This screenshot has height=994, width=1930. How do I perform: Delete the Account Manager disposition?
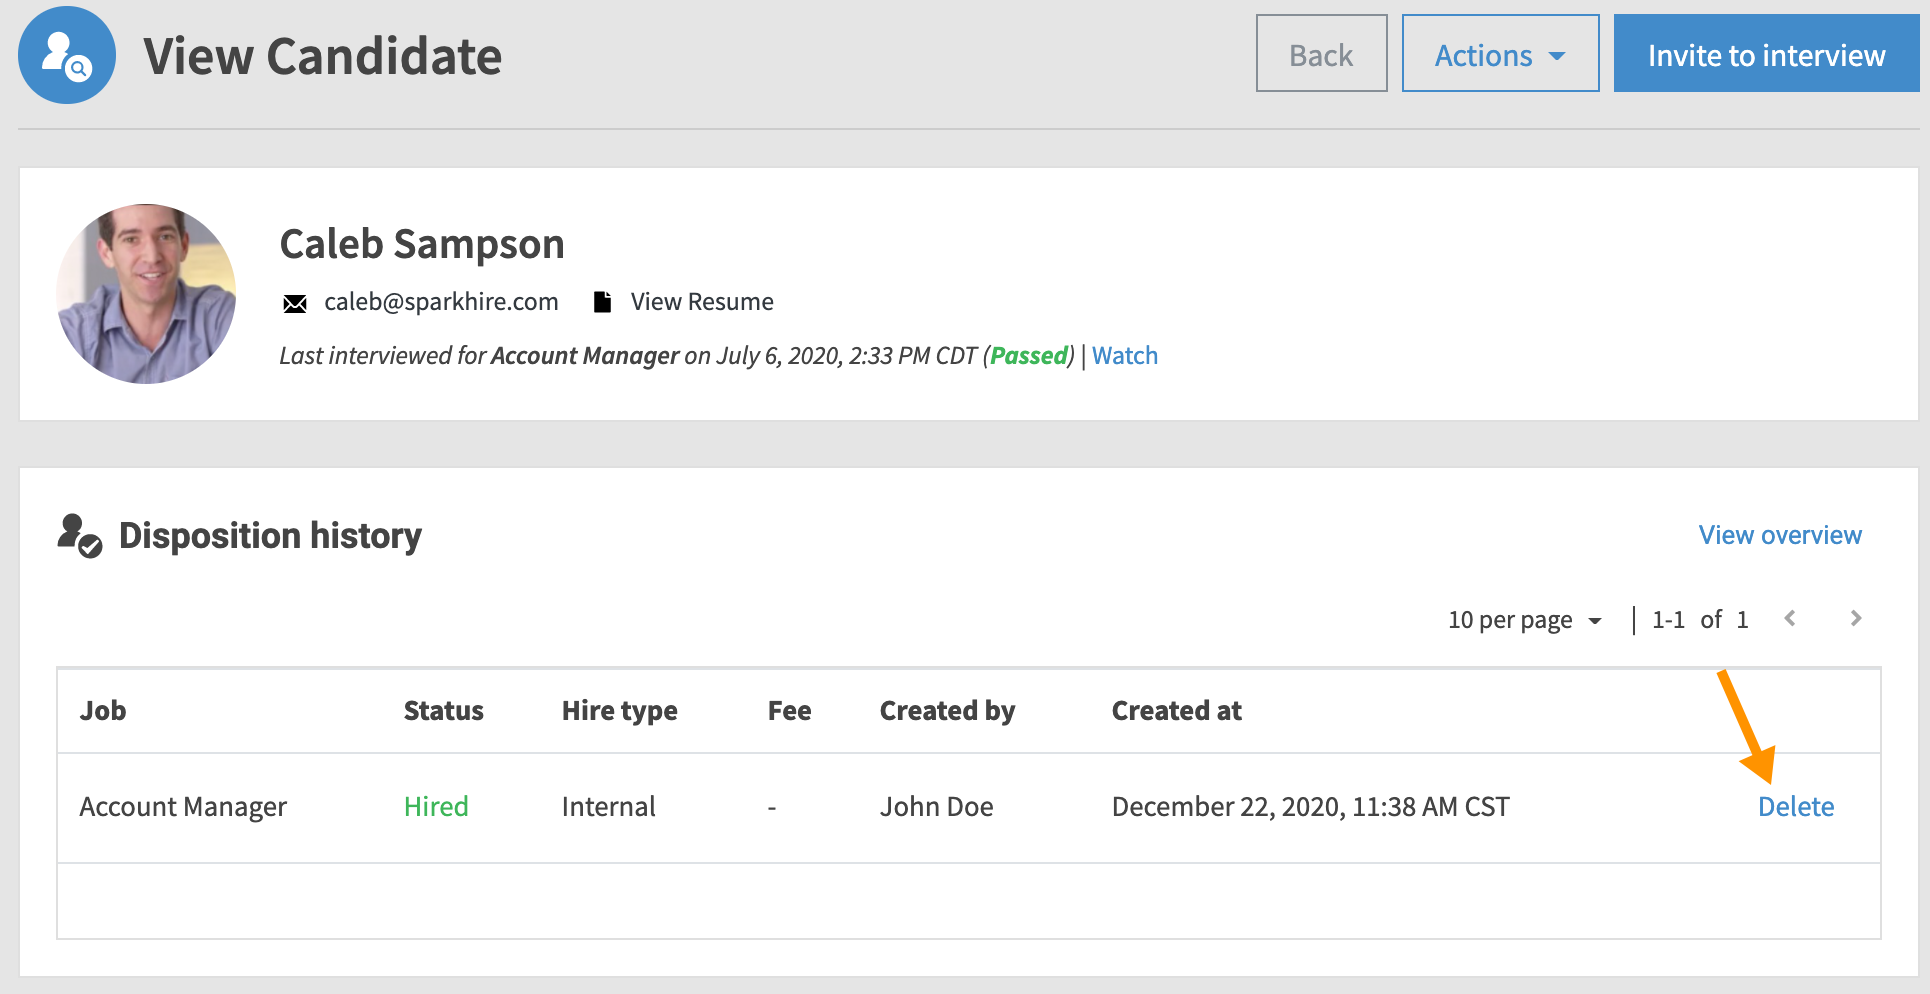point(1796,807)
